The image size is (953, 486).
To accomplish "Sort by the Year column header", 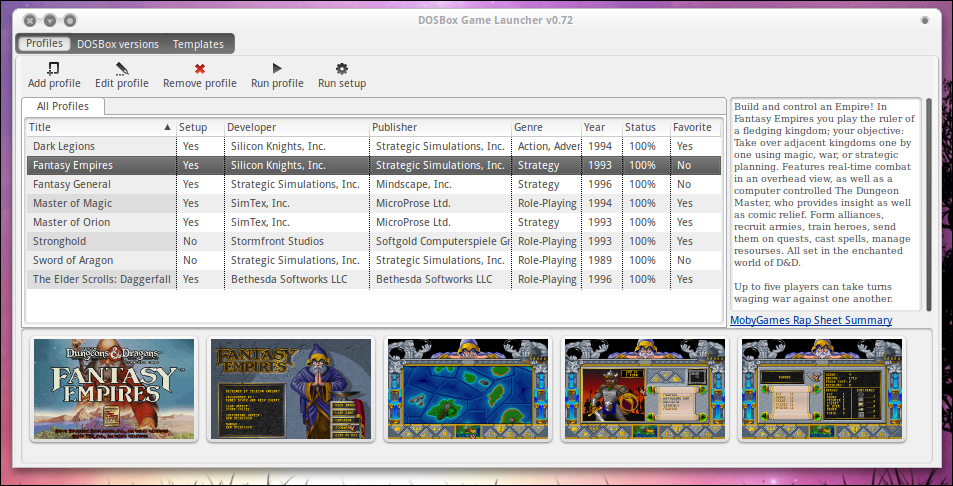I will [600, 127].
